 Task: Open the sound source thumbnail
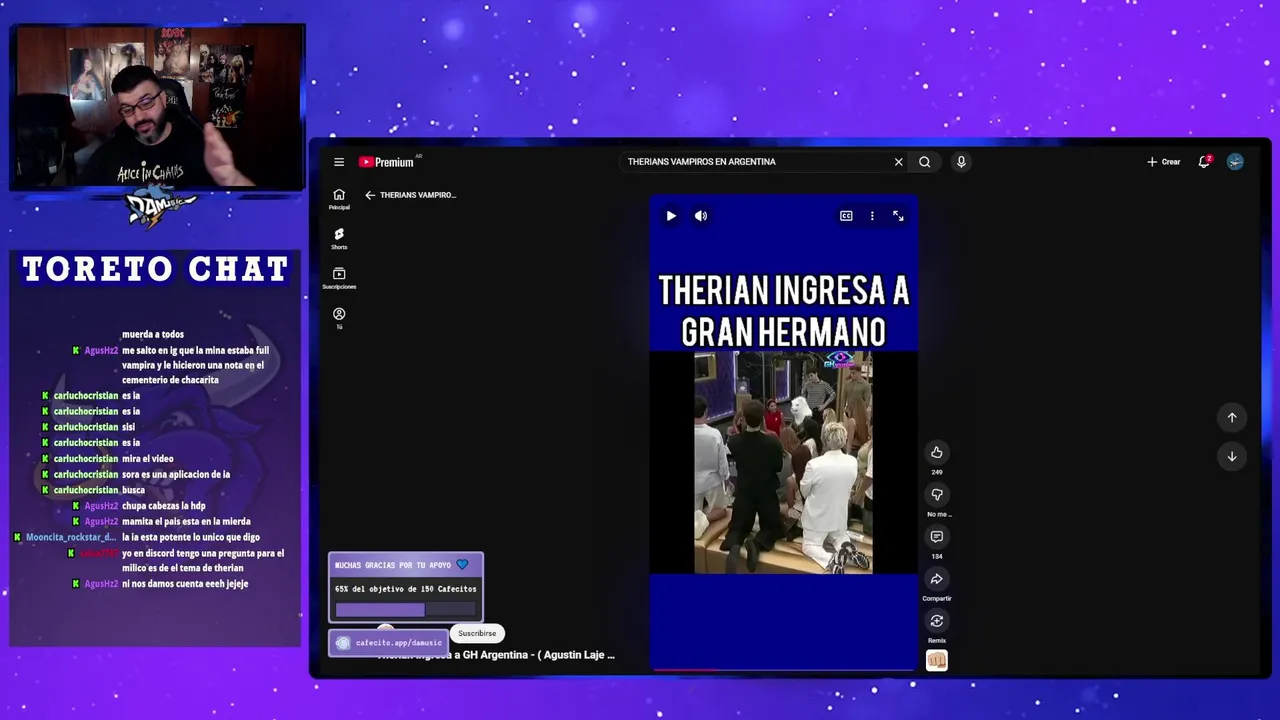[937, 660]
